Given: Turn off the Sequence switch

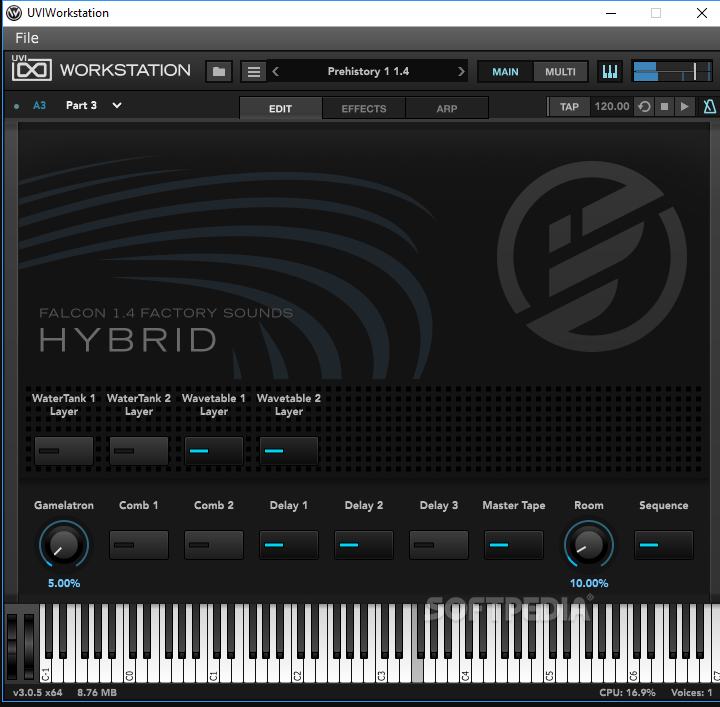Looking at the screenshot, I should [x=664, y=545].
